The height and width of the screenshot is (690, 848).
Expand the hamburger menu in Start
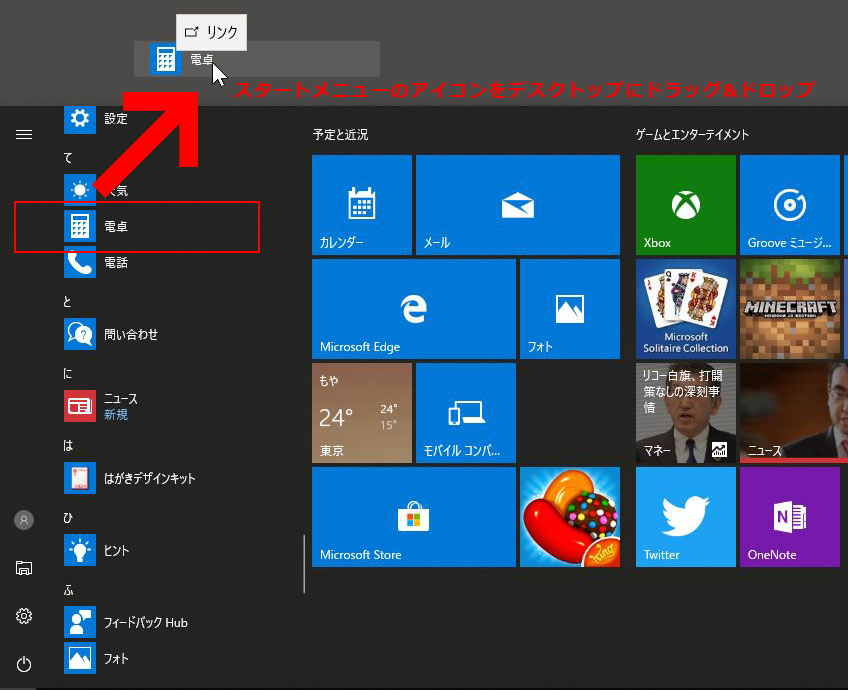24,135
